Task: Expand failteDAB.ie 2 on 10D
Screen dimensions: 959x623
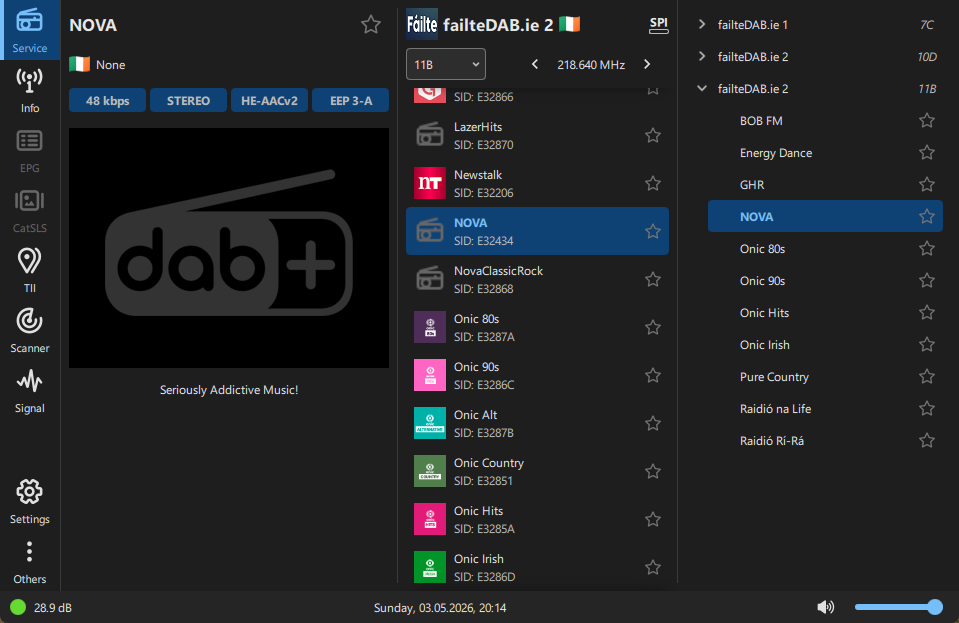Action: tap(702, 56)
